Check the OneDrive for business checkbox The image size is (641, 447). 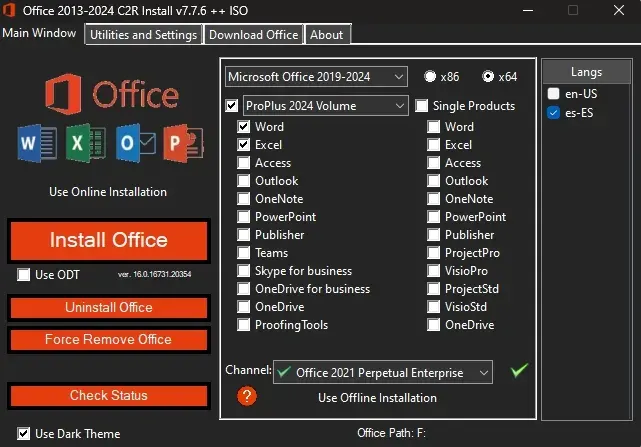[x=244, y=289]
